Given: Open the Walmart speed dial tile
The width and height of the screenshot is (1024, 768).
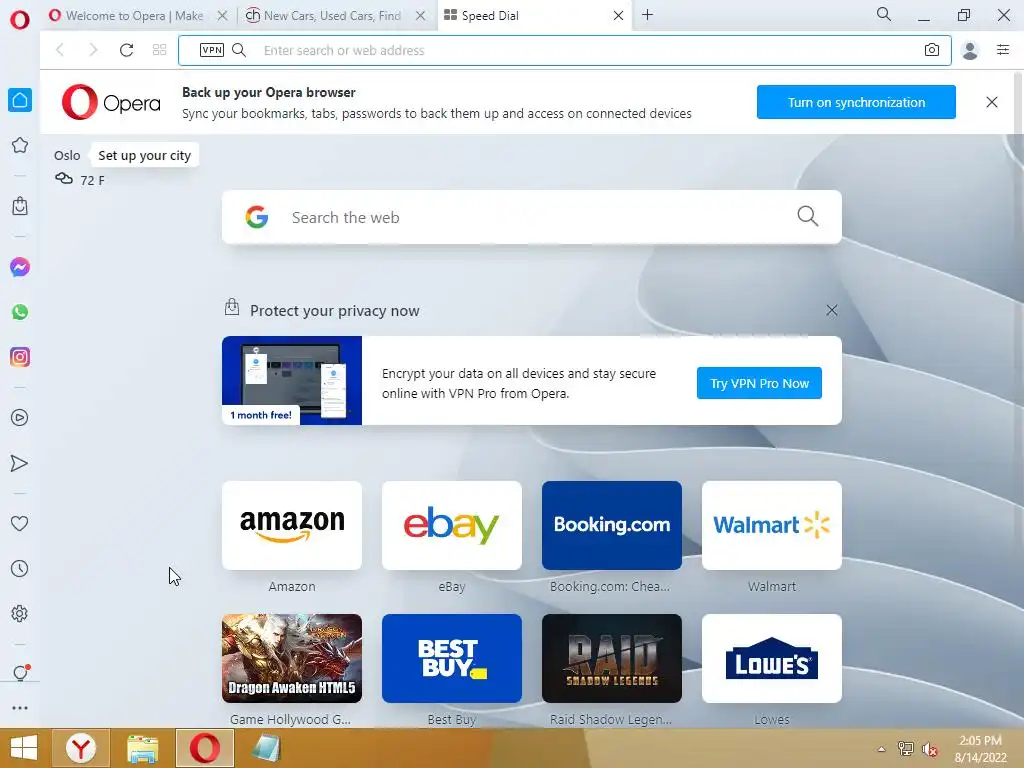Looking at the screenshot, I should click(x=772, y=526).
